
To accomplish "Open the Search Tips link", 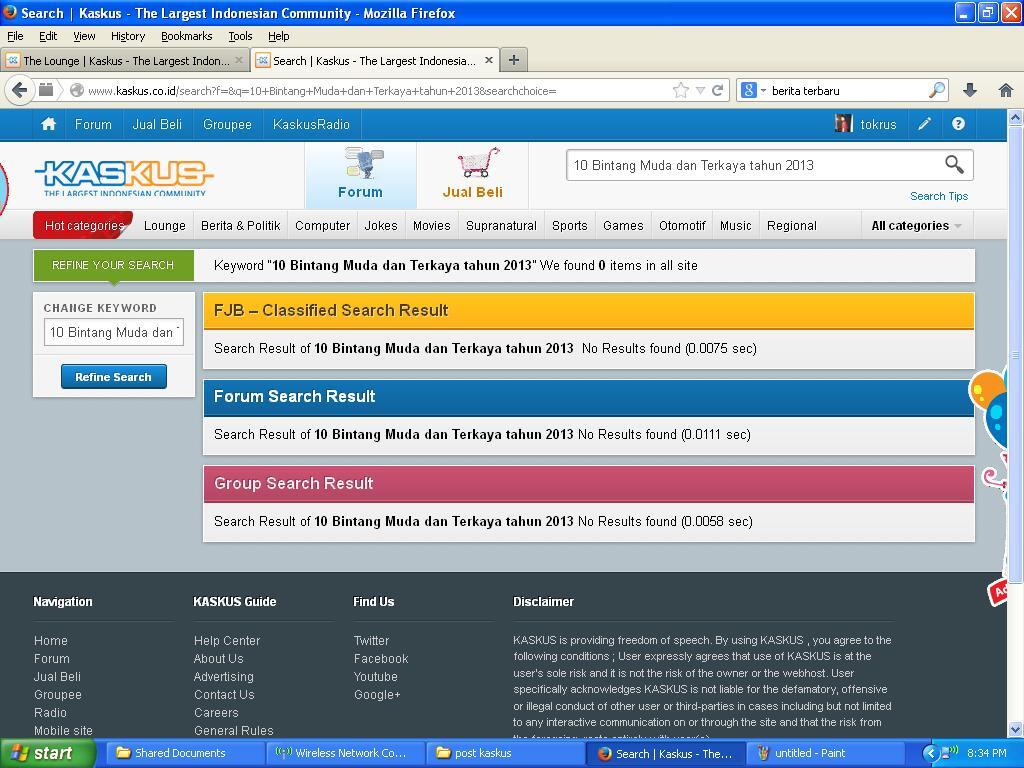I will 938,196.
